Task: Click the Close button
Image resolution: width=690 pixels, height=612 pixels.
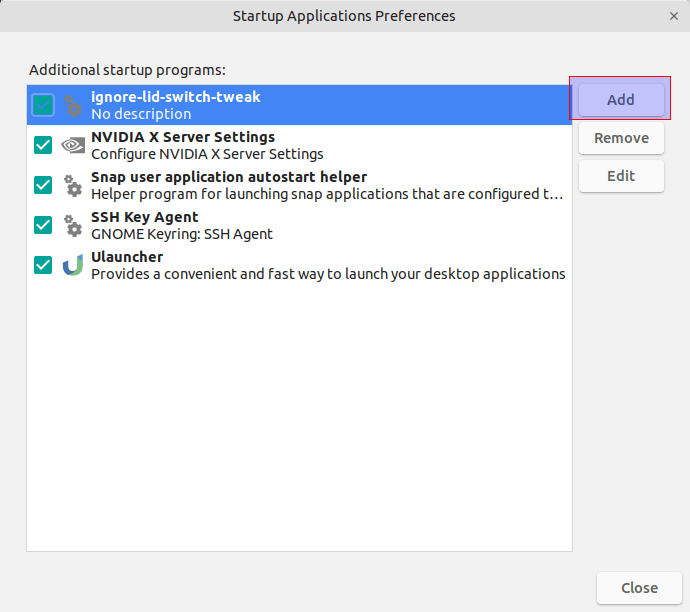Action: point(639,588)
